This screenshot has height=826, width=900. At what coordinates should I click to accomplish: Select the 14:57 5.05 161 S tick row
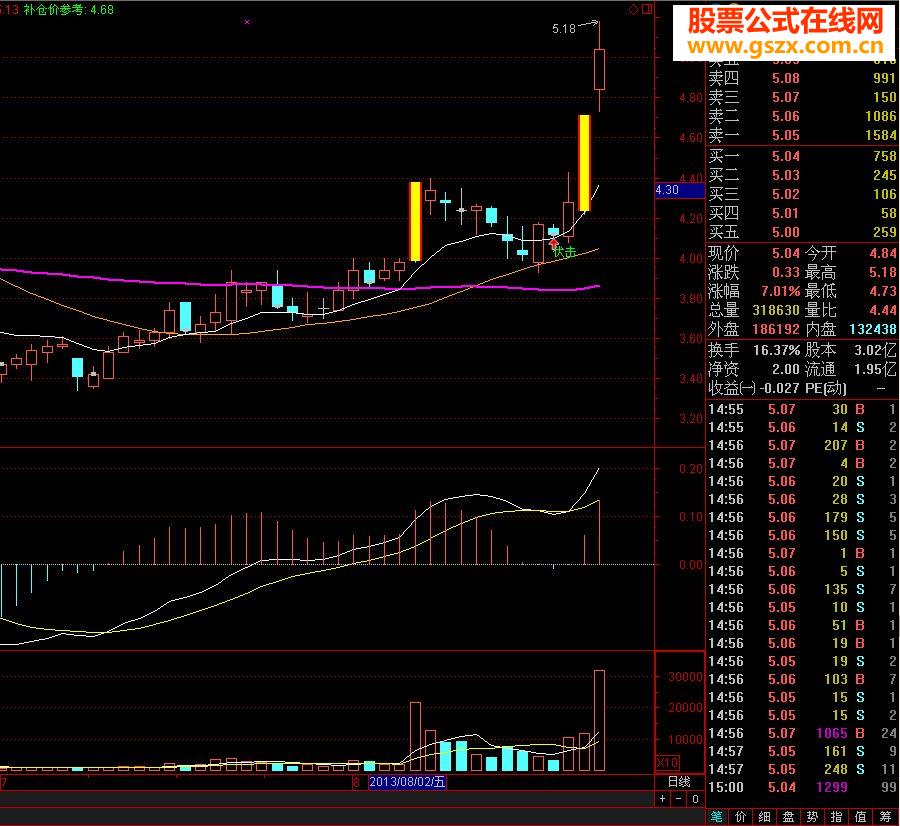pyautogui.click(x=802, y=751)
